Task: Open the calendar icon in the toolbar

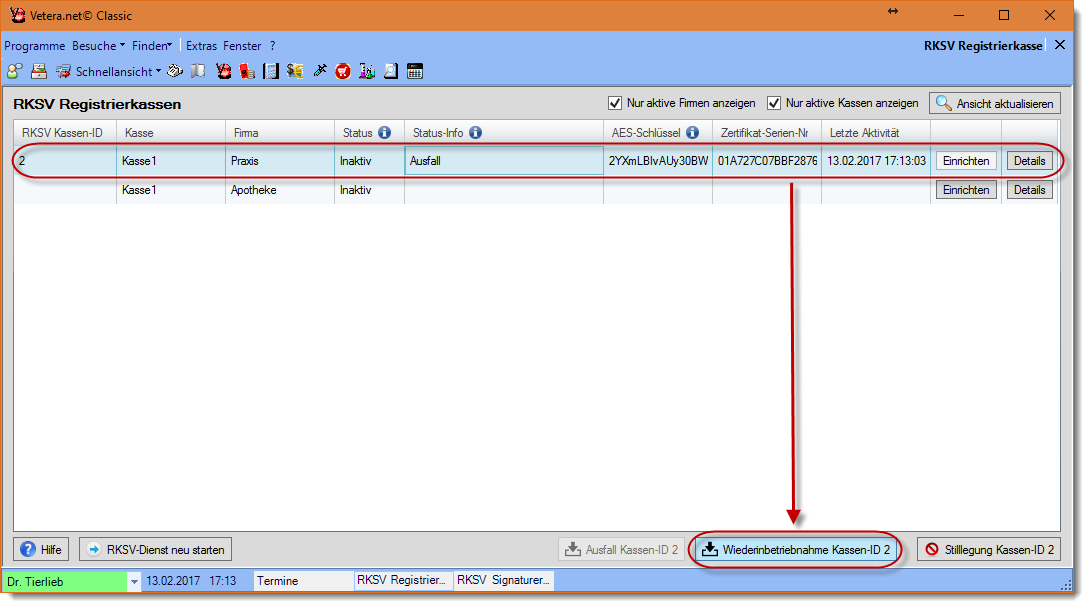Action: 415,71
